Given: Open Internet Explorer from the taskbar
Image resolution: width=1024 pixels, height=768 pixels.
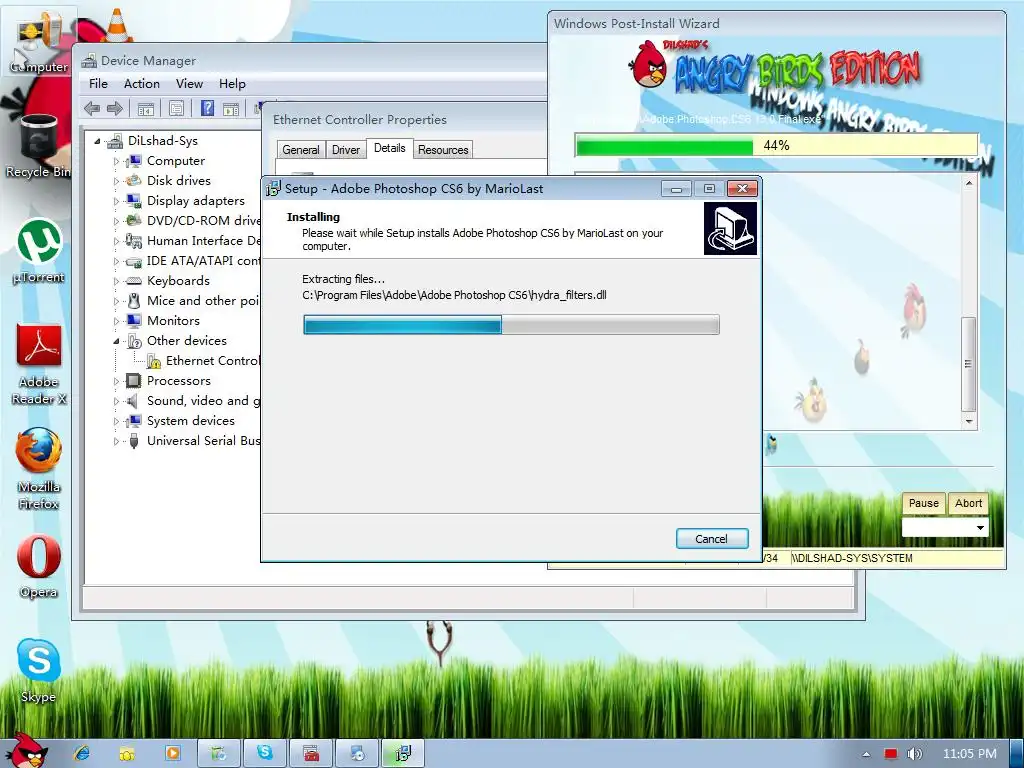Looking at the screenshot, I should (82, 753).
